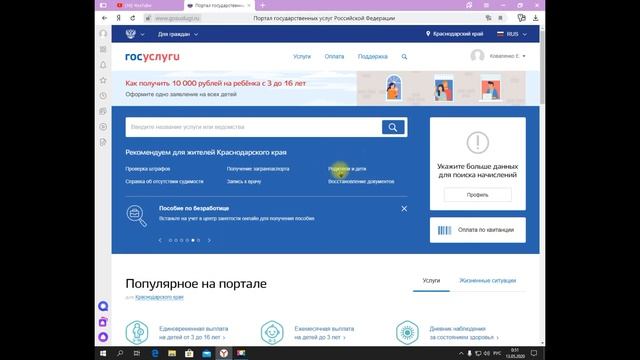Open tableau grid icon in browser sidebar

103,49
